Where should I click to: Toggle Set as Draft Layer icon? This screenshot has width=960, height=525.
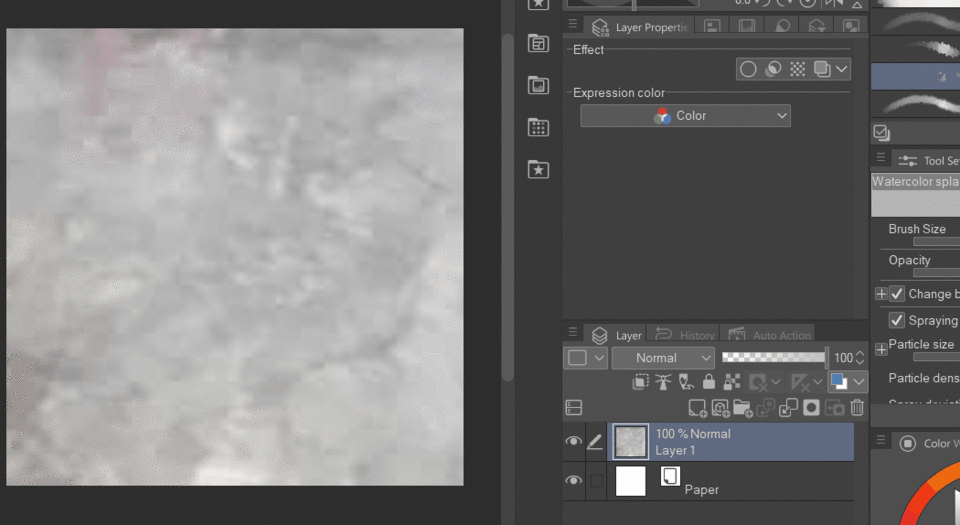[x=686, y=382]
